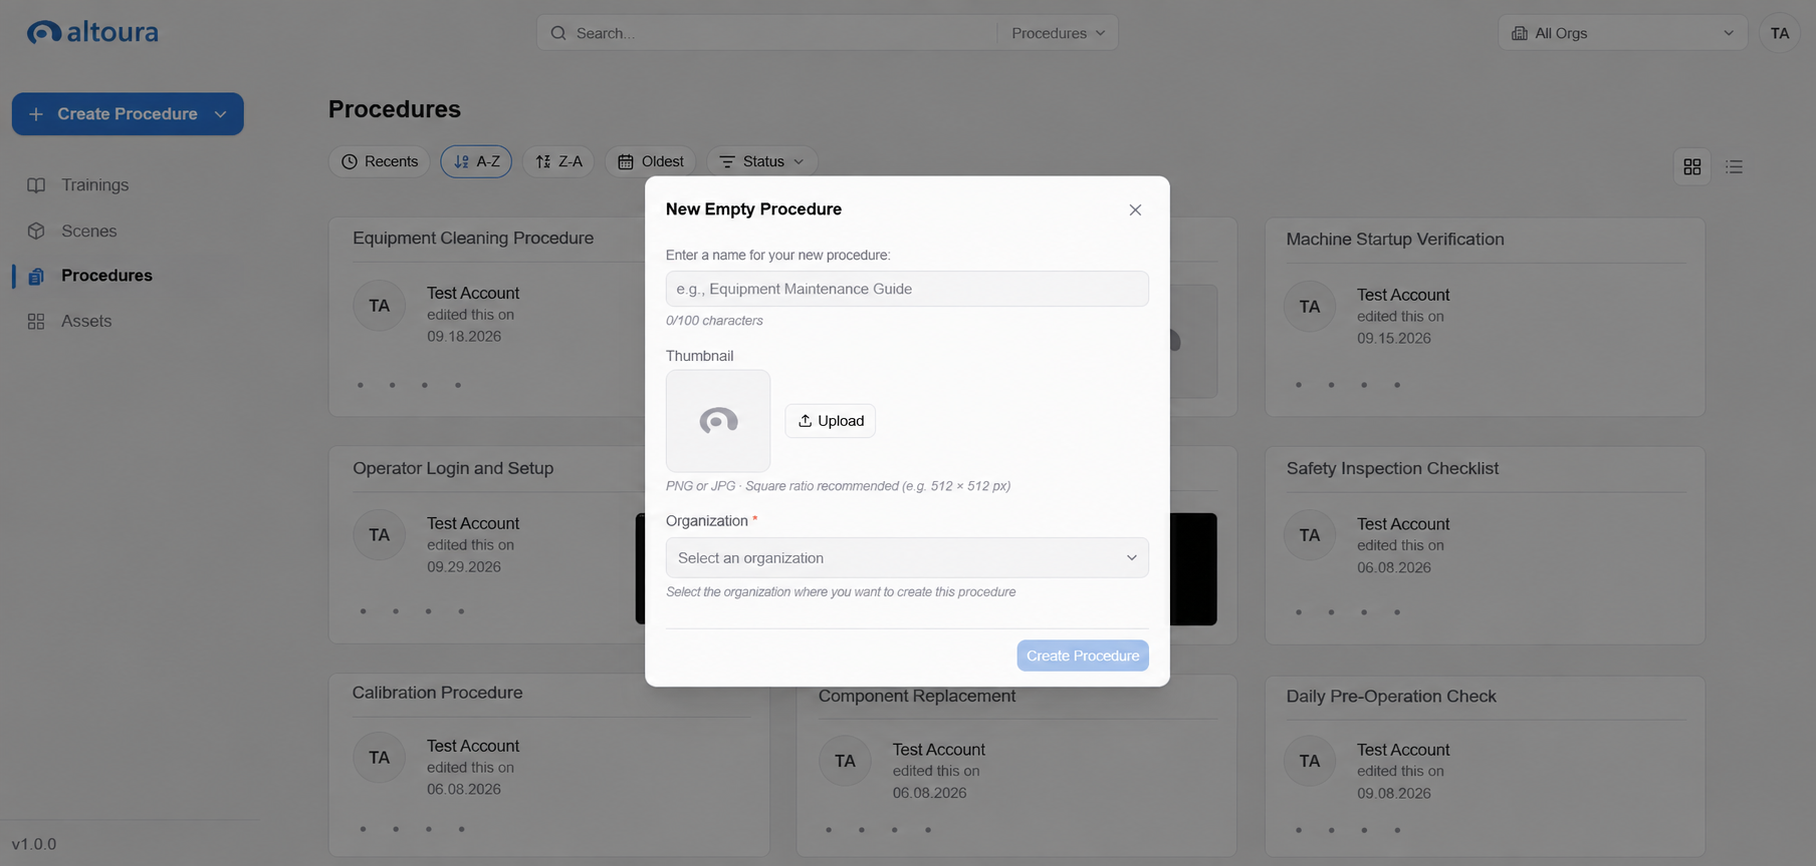This screenshot has height=866, width=1816.
Task: Click the TA user avatar in the header
Action: (1780, 33)
